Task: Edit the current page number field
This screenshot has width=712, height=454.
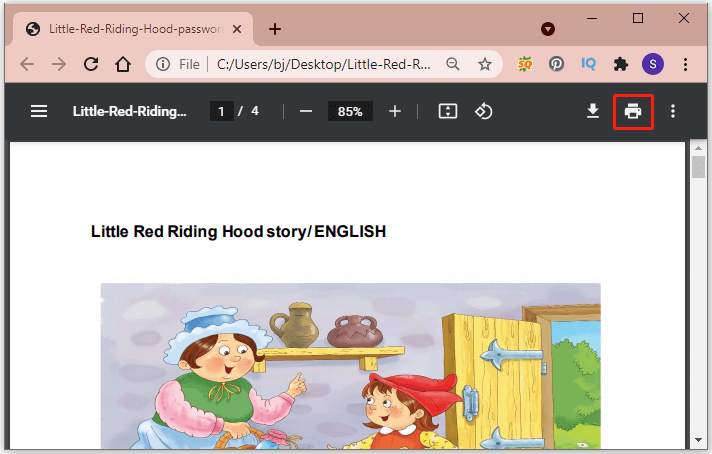Action: point(222,111)
